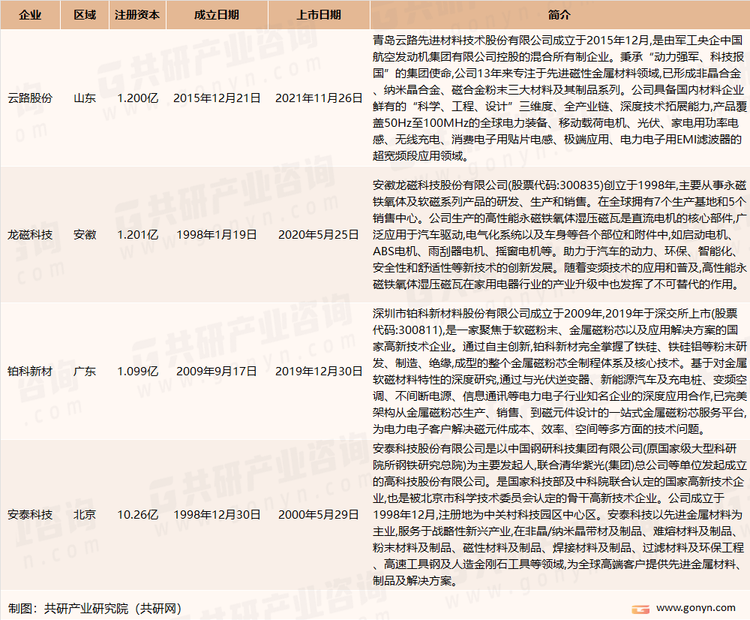Viewport: 750px width, 620px height.
Task: Click the 青岛云路先进材料 description paragraph
Action: (560, 98)
